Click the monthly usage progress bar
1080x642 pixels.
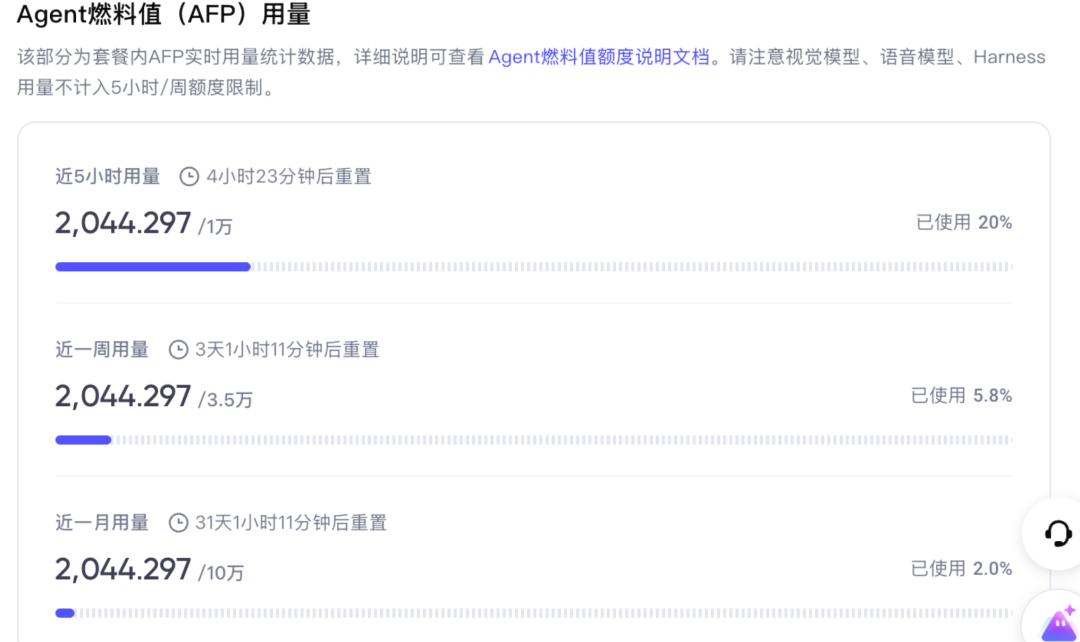point(534,612)
